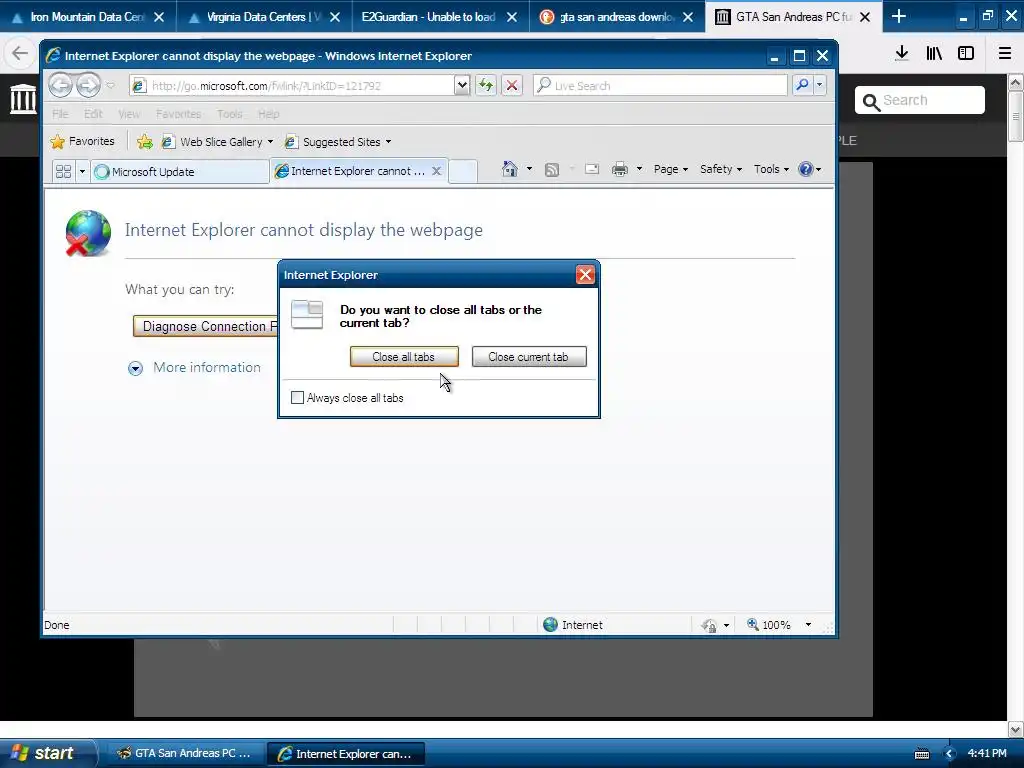Click the Internet Archive logo icon

pyautogui.click(x=24, y=99)
